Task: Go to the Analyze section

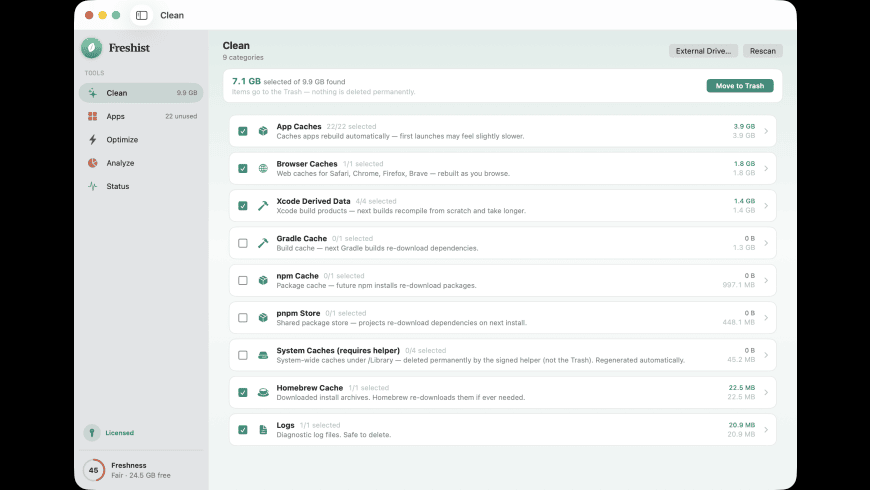Action: 141,163
